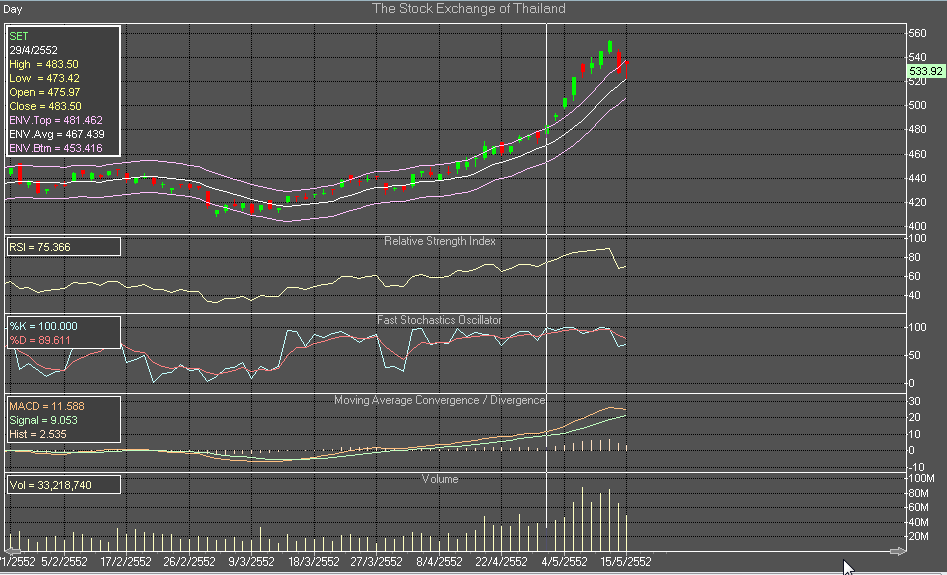Click the "5/2/2552" date label
The height and width of the screenshot is (575, 947).
(x=64, y=562)
